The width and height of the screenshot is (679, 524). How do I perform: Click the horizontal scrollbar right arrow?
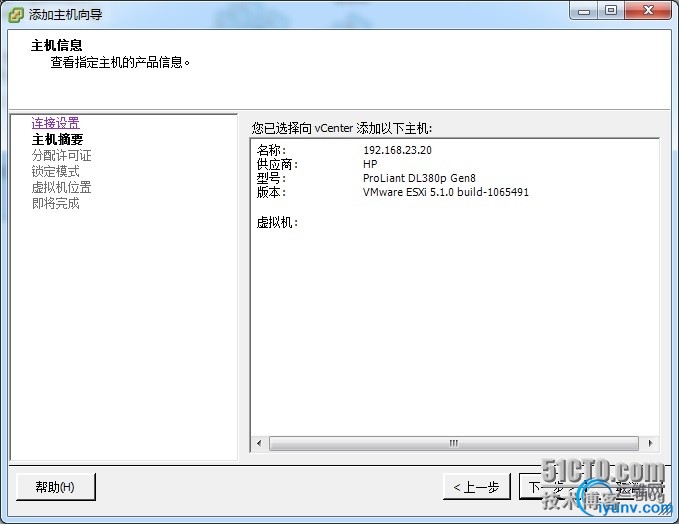[650, 443]
